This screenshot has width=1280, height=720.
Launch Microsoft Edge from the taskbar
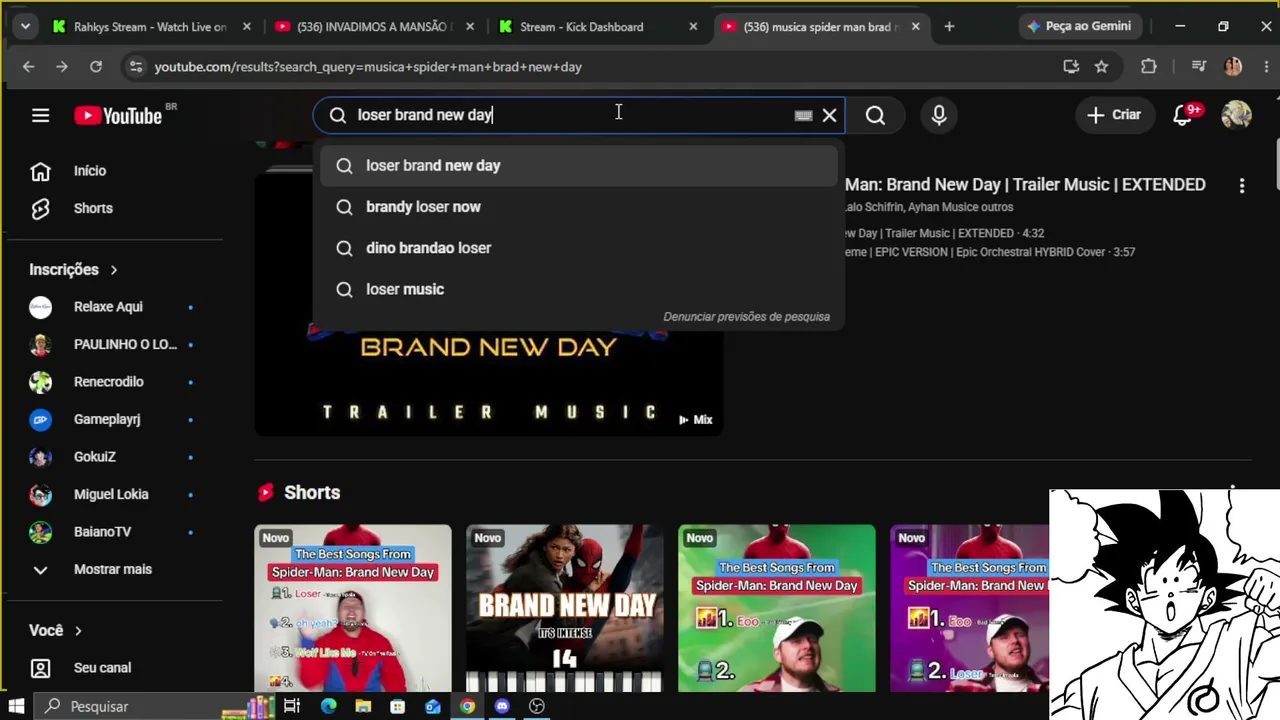pyautogui.click(x=329, y=706)
